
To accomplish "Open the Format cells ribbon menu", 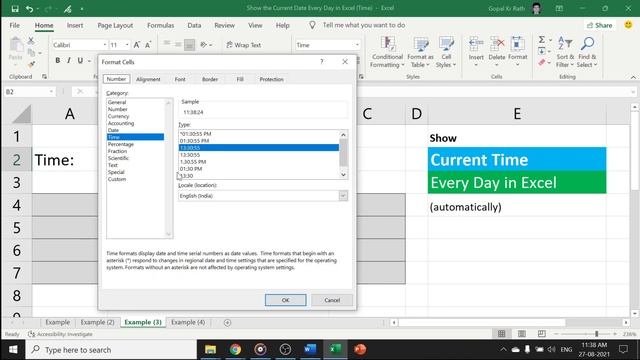I will (x=518, y=51).
